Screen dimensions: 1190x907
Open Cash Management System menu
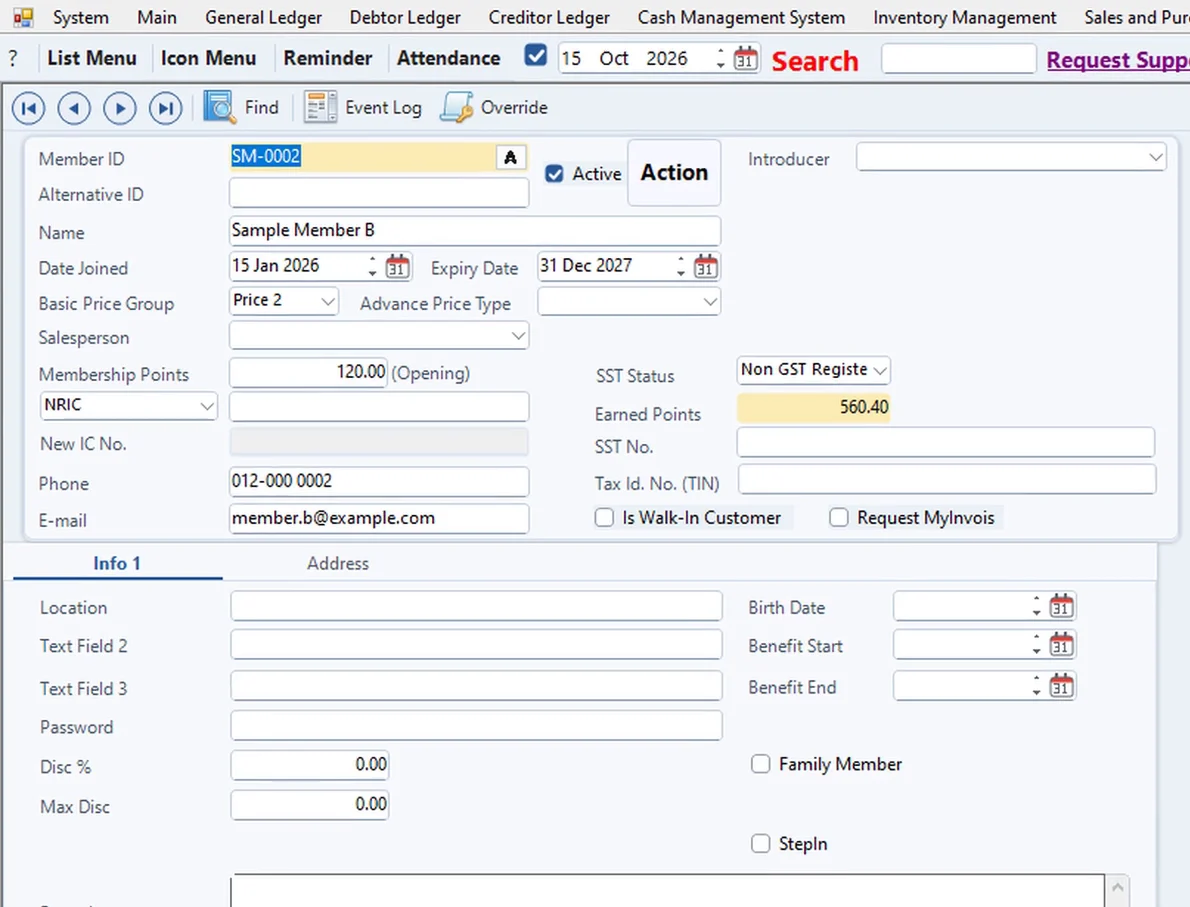click(x=741, y=17)
